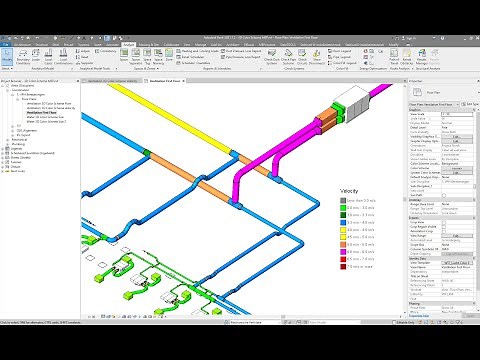Toggle the Sun Path checkbox

click(x=444, y=195)
